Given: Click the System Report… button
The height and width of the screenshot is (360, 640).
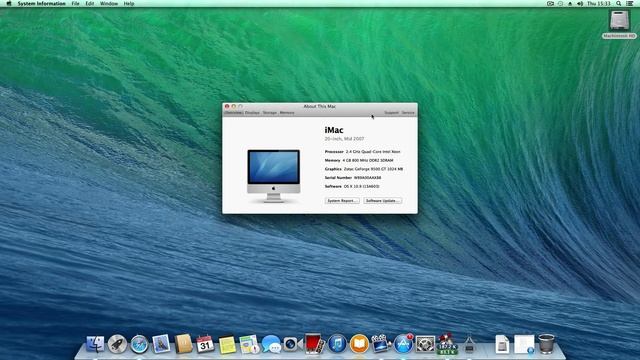Looking at the screenshot, I should pyautogui.click(x=342, y=201).
